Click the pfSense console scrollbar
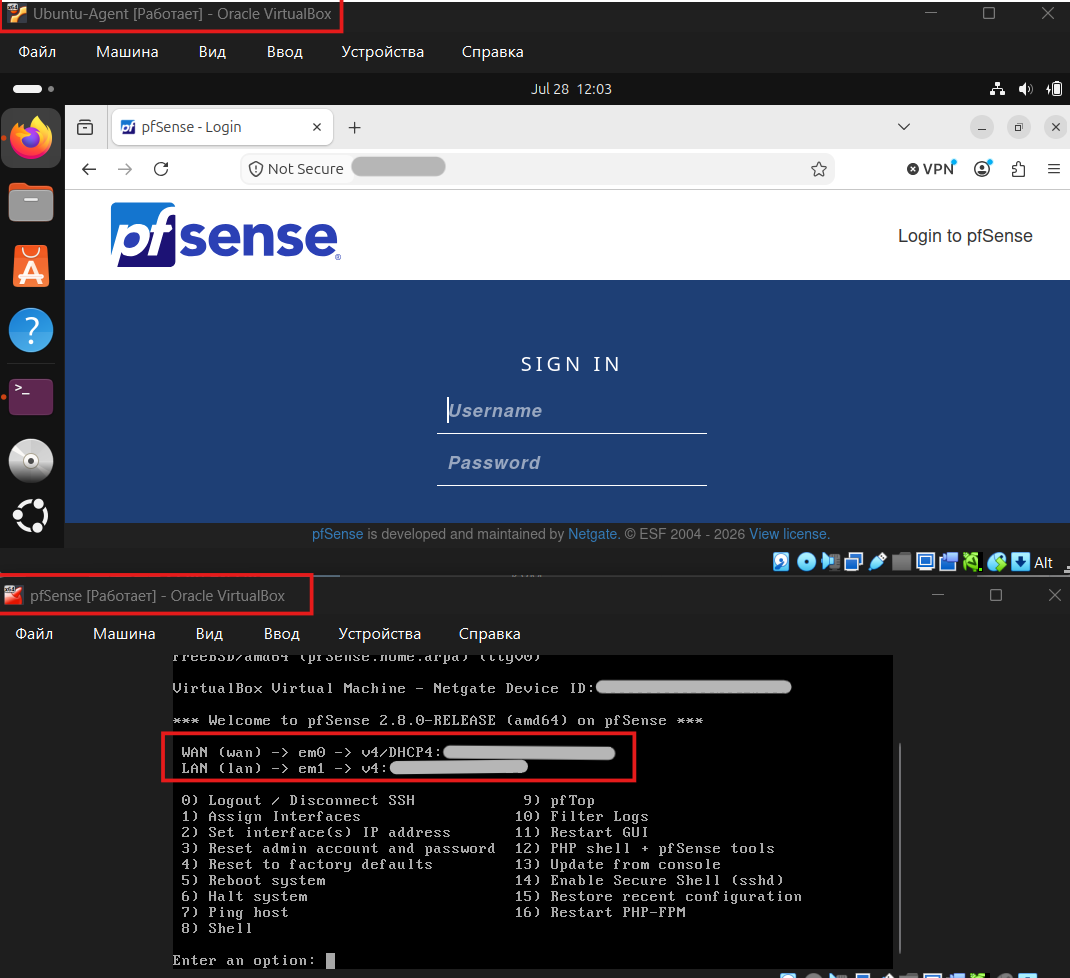This screenshot has height=978, width=1070. pos(900,848)
